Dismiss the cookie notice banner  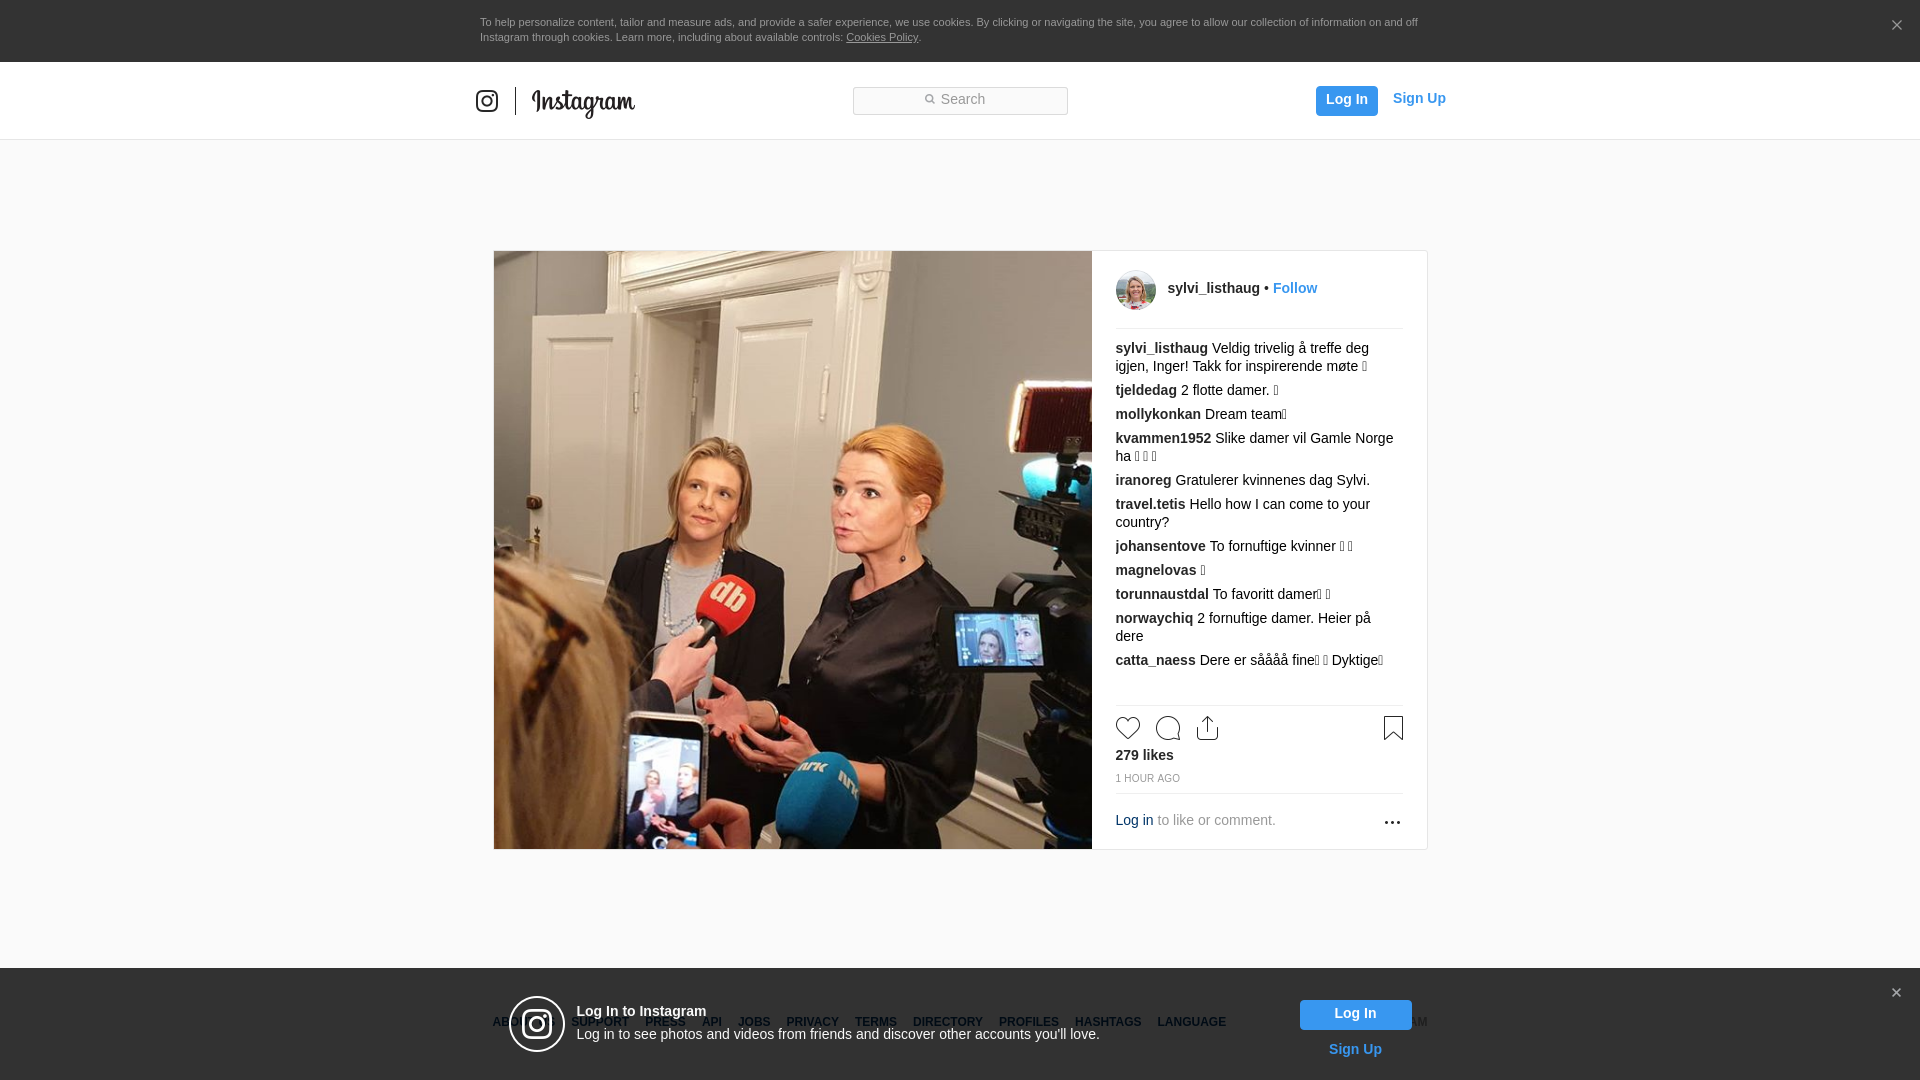point(1896,25)
